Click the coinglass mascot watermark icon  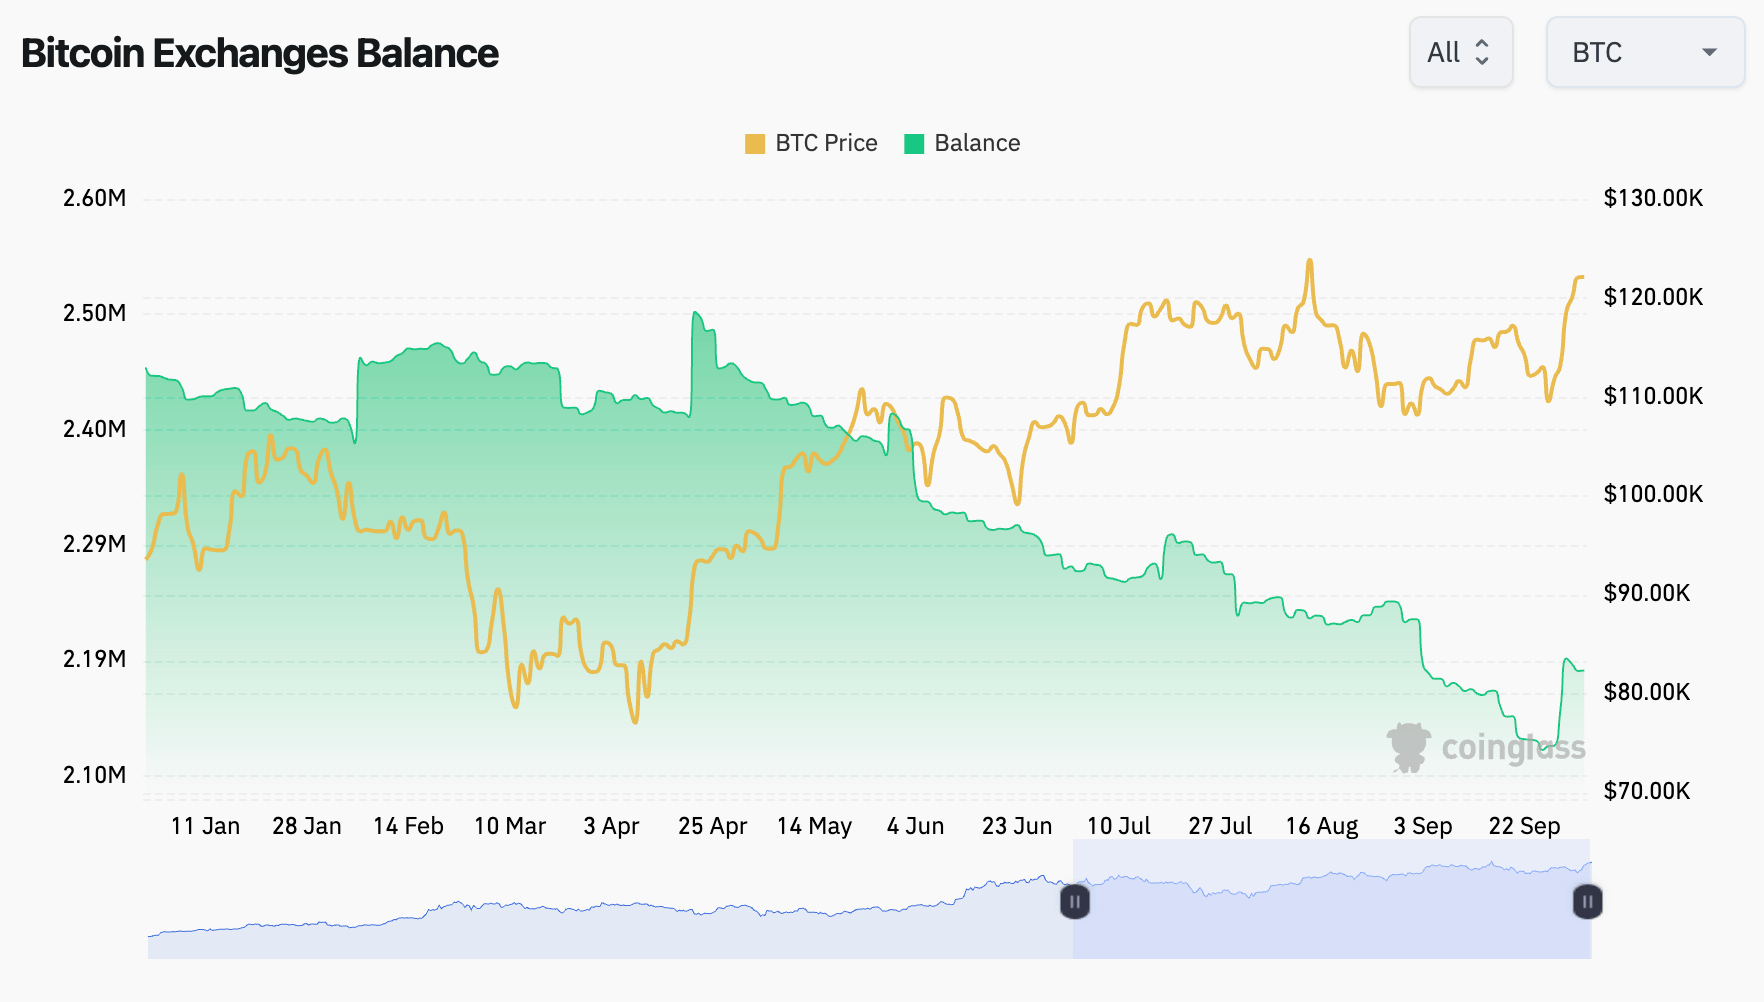coord(1410,746)
